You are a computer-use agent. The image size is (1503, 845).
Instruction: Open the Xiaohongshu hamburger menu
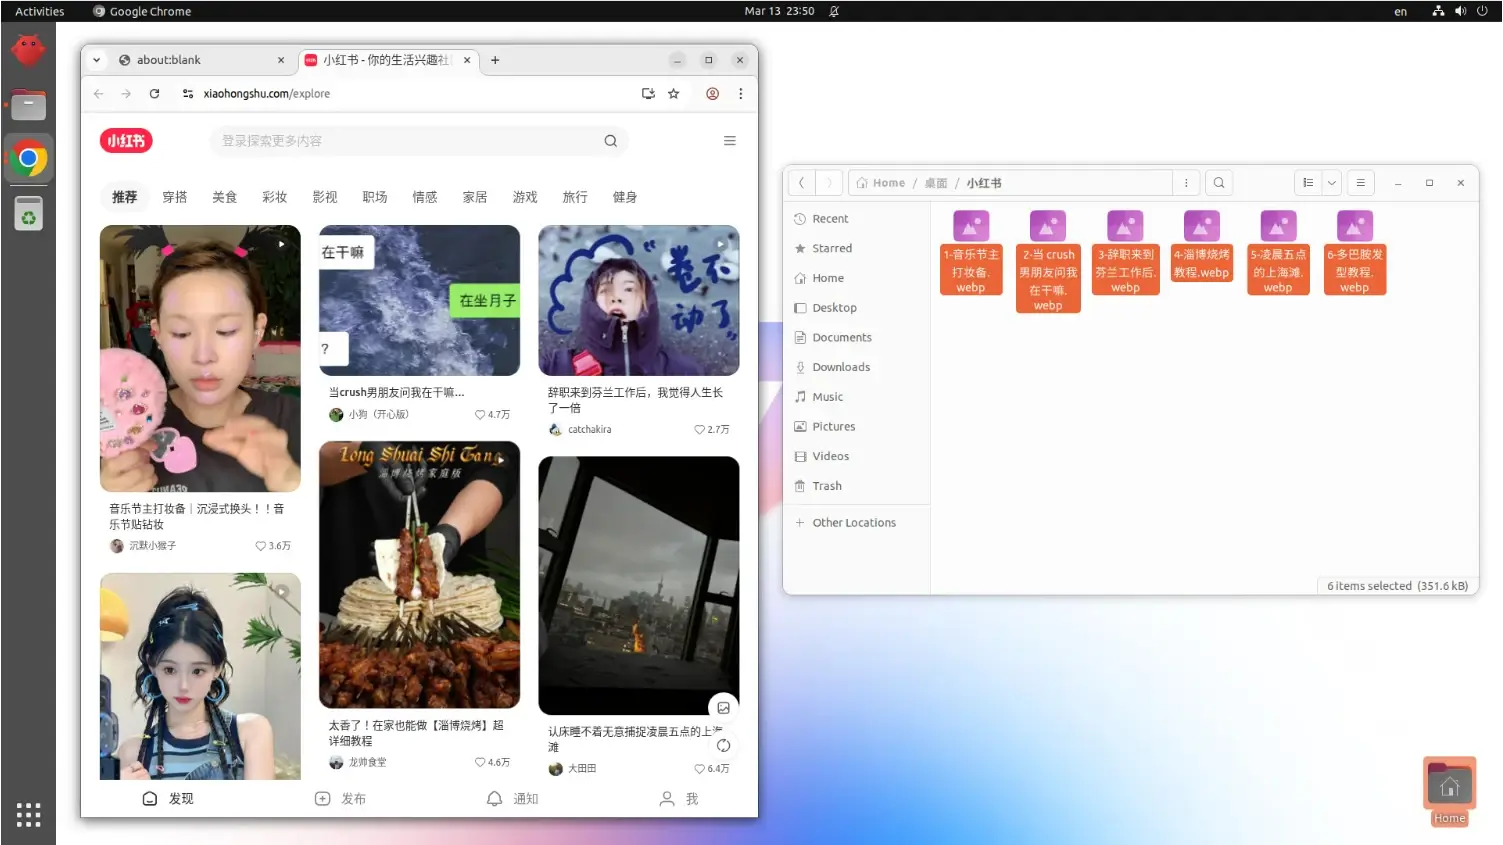tap(730, 141)
